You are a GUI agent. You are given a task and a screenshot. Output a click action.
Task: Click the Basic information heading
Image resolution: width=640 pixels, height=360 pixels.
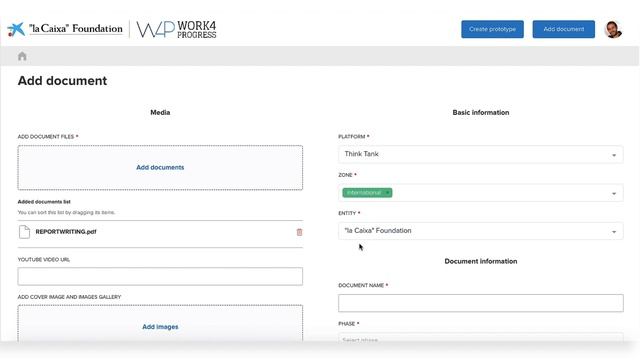[x=480, y=112]
